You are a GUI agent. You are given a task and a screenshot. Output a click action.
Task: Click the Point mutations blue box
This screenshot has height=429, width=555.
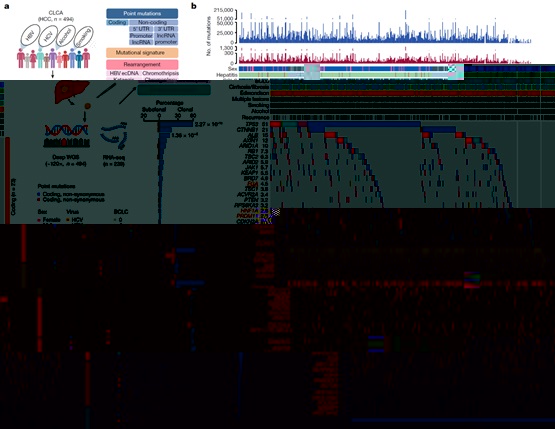(142, 13)
